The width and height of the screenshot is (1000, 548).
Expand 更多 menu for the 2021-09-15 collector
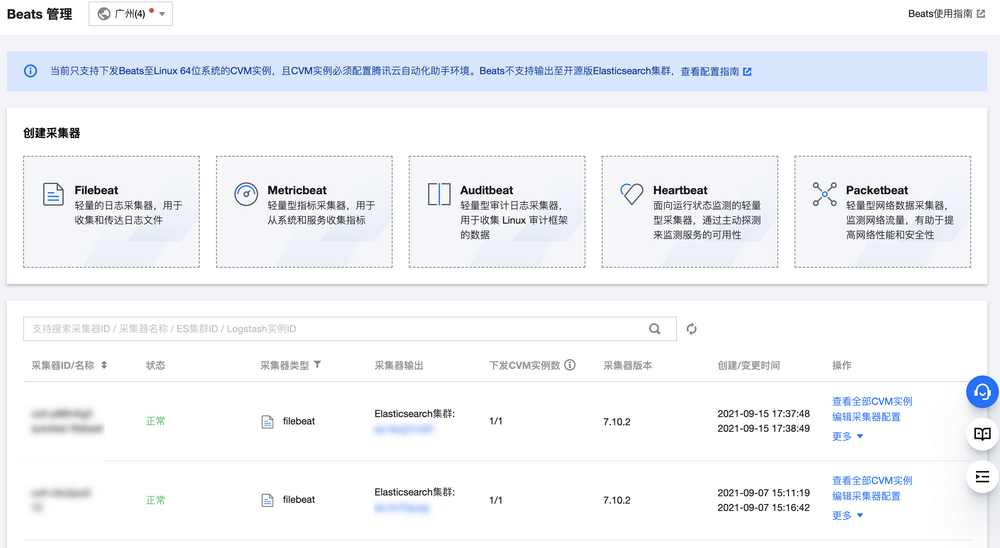(x=848, y=436)
